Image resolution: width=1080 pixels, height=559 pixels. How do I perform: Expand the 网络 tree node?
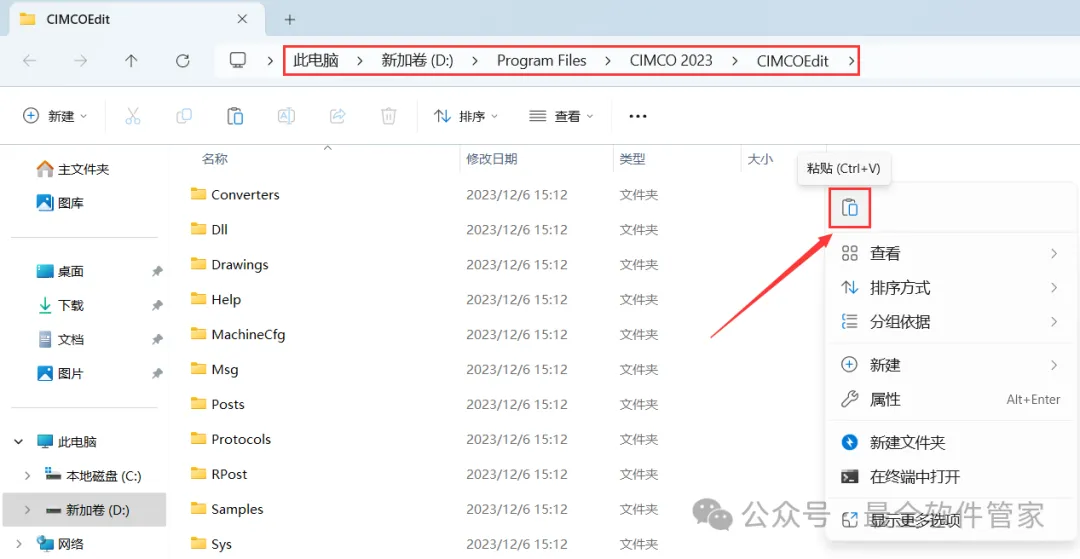(x=19, y=544)
